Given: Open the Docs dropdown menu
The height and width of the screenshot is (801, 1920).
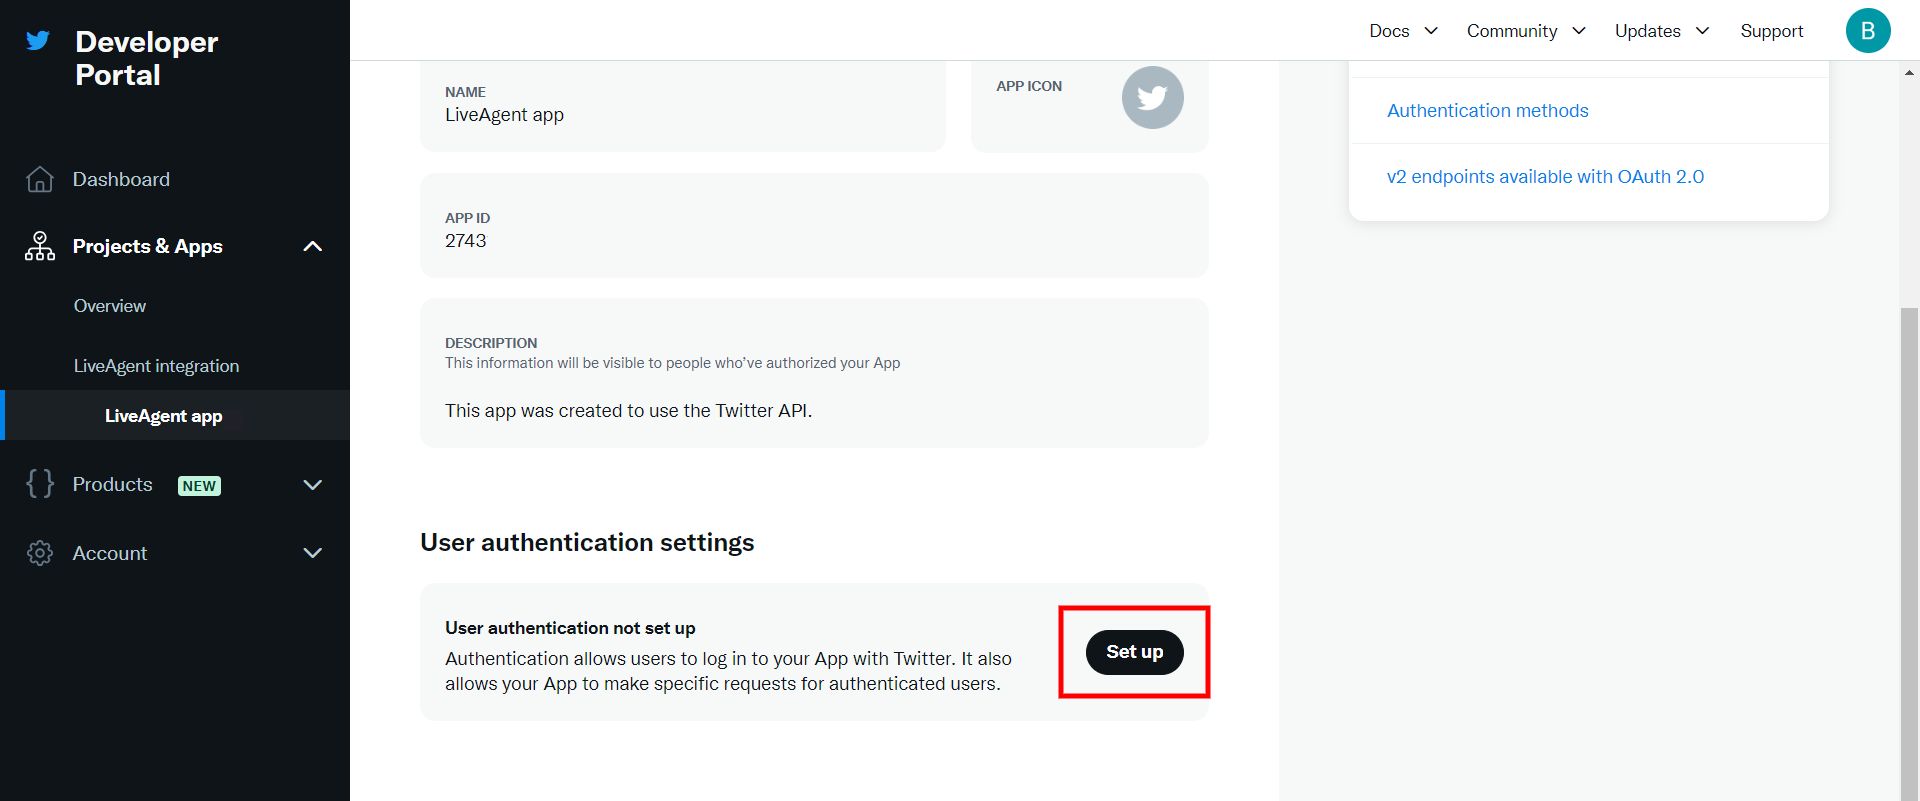Looking at the screenshot, I should (x=1403, y=31).
